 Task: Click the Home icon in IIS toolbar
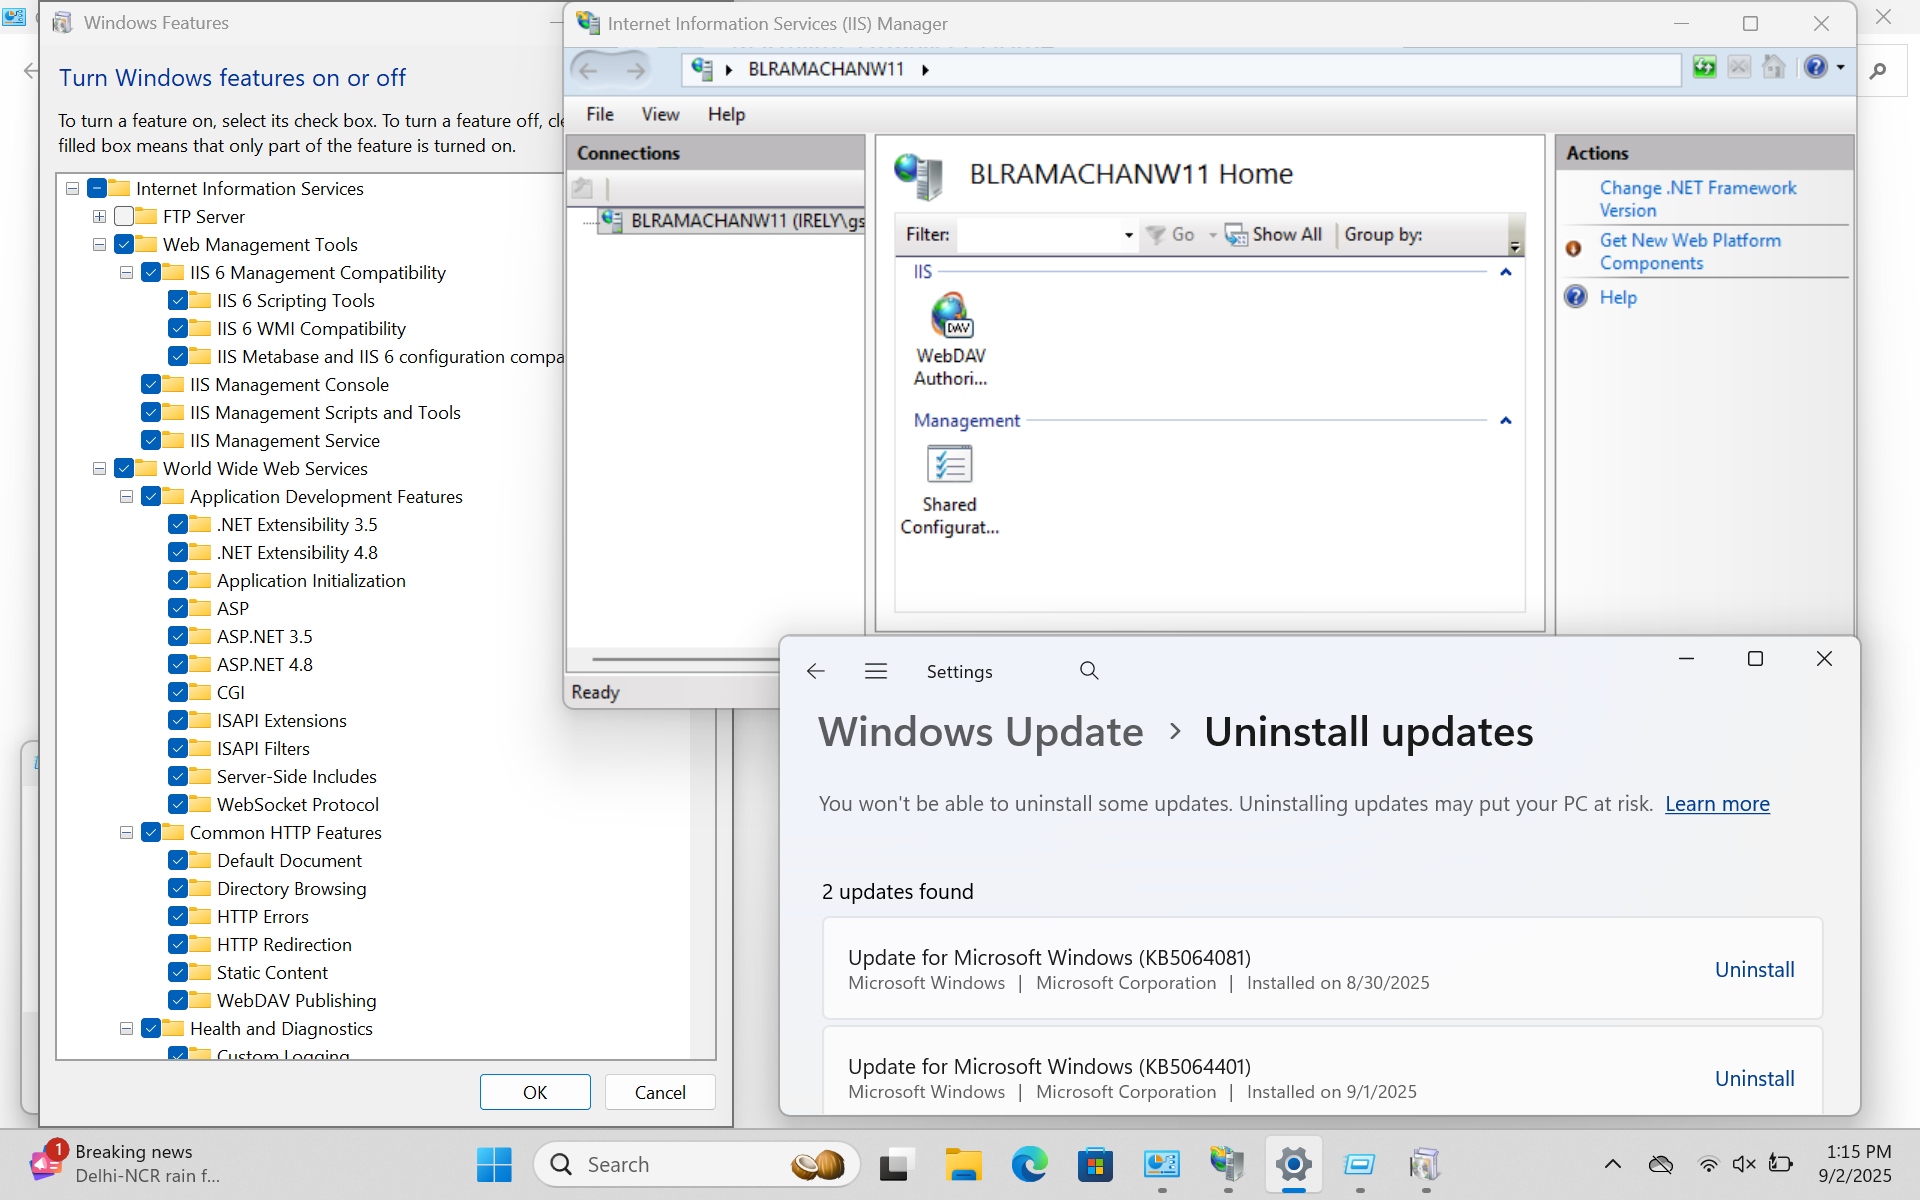1775,66
